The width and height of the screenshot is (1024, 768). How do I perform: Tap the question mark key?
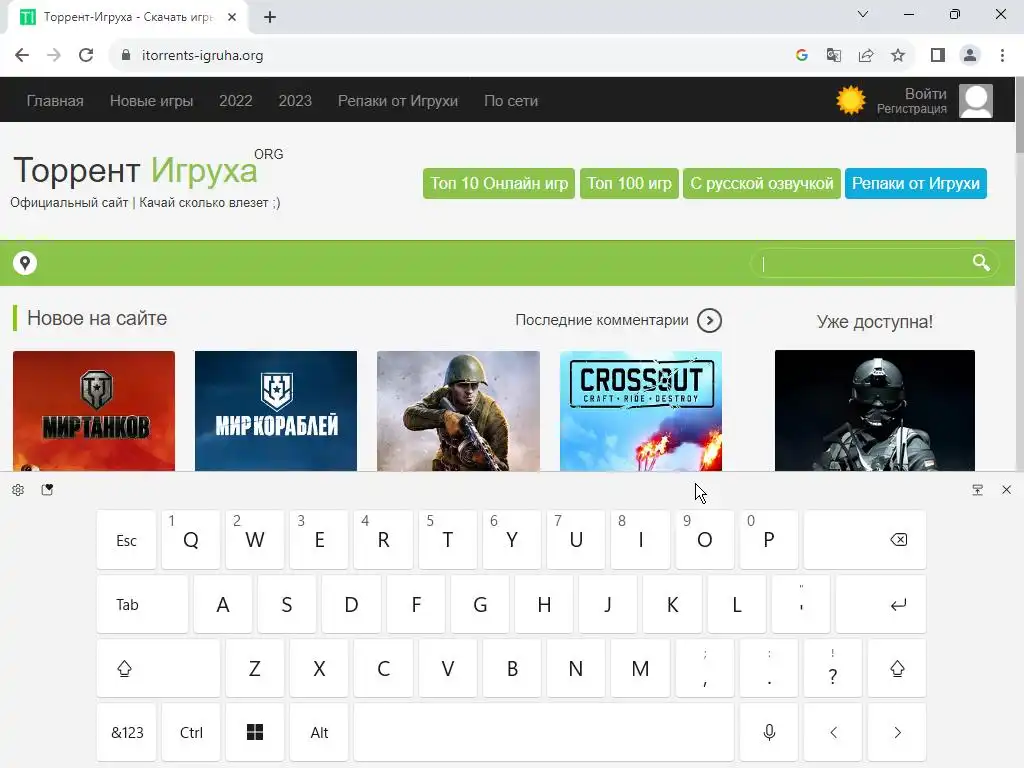point(833,669)
